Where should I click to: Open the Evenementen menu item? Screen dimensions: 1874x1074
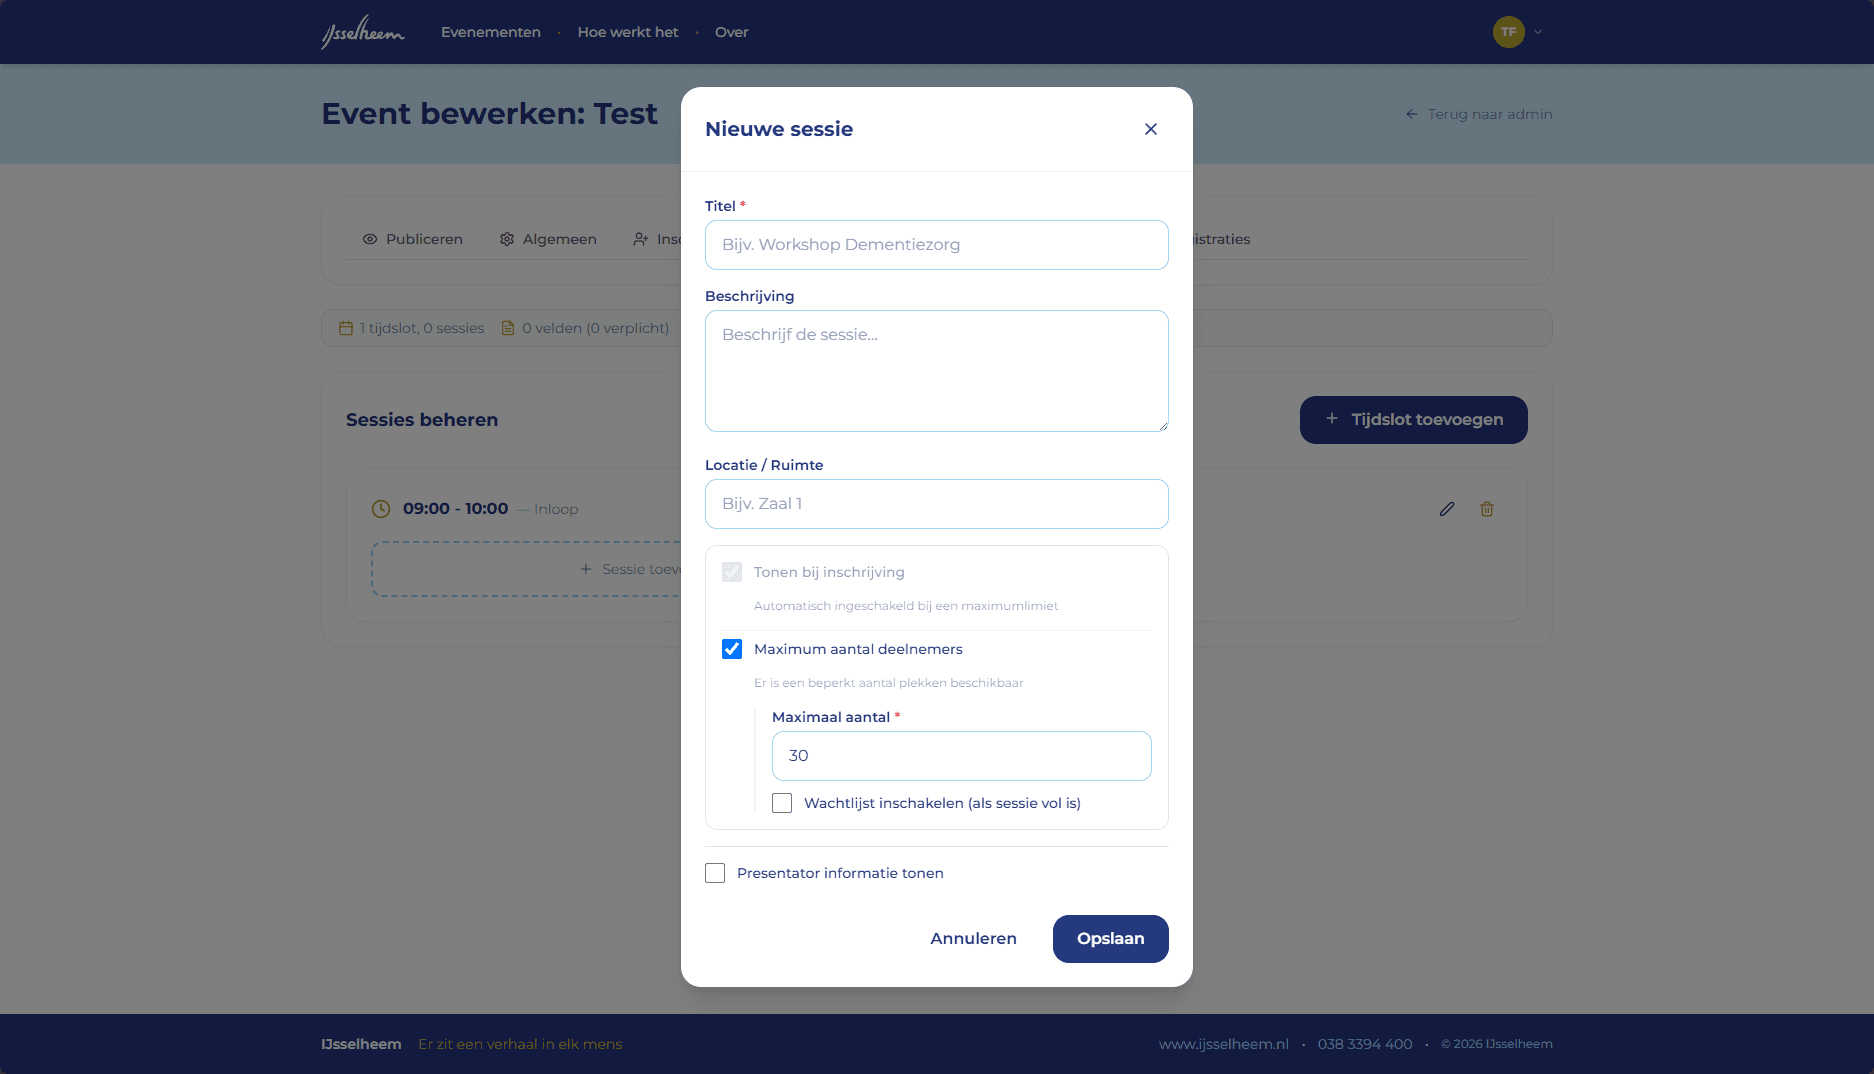(x=491, y=32)
